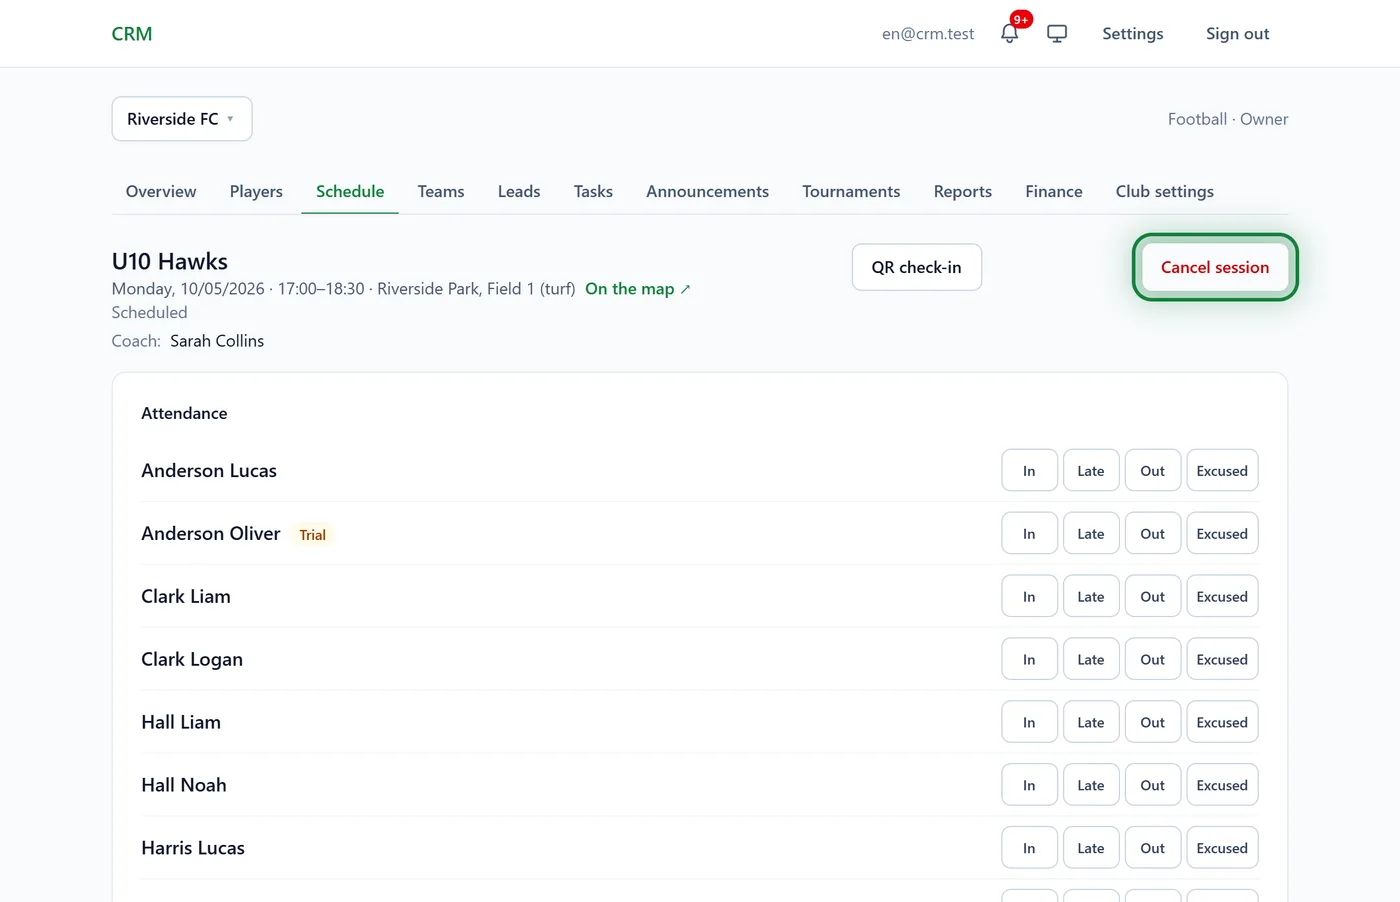
Task: Click the player name Hall Noah
Action: pyautogui.click(x=184, y=785)
